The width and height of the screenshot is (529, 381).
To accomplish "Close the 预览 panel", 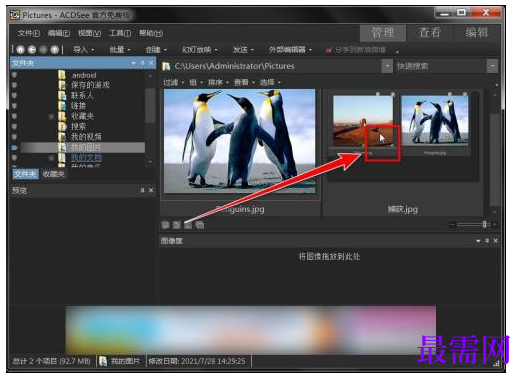I will pos(151,190).
